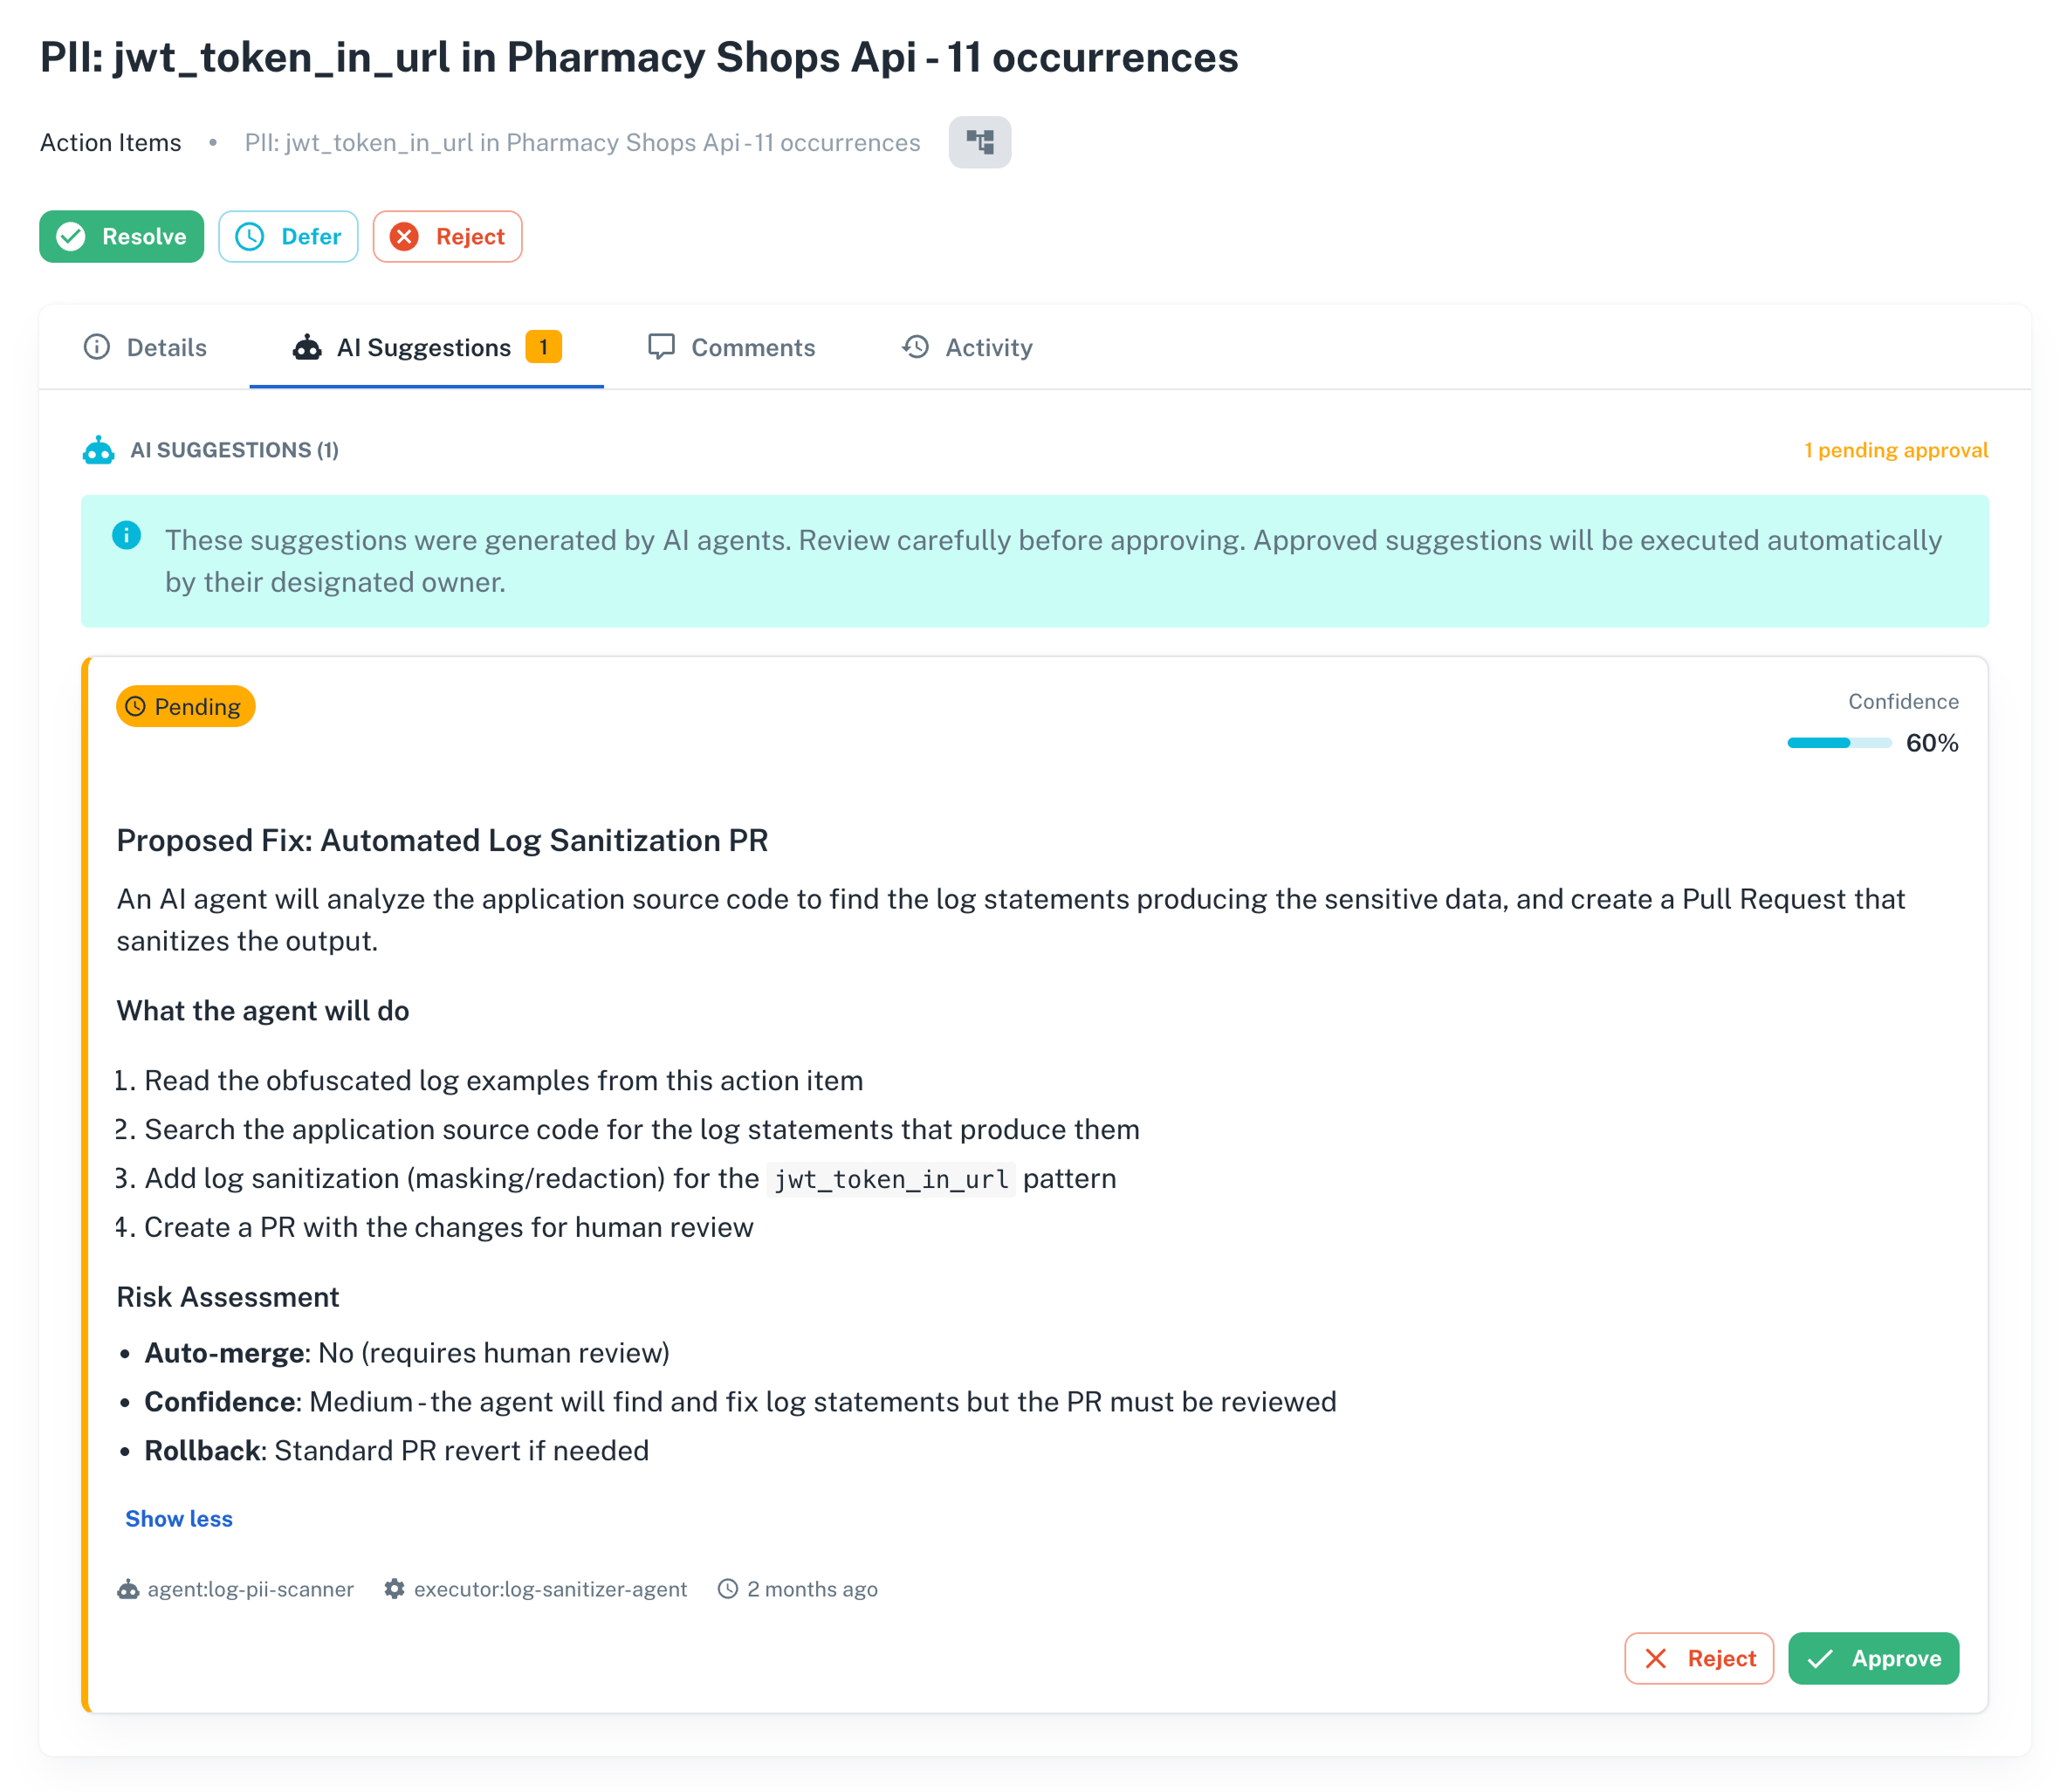The image size is (2067, 1792).
Task: Click the checkmark icon inside the Approve button
Action: (x=1822, y=1658)
